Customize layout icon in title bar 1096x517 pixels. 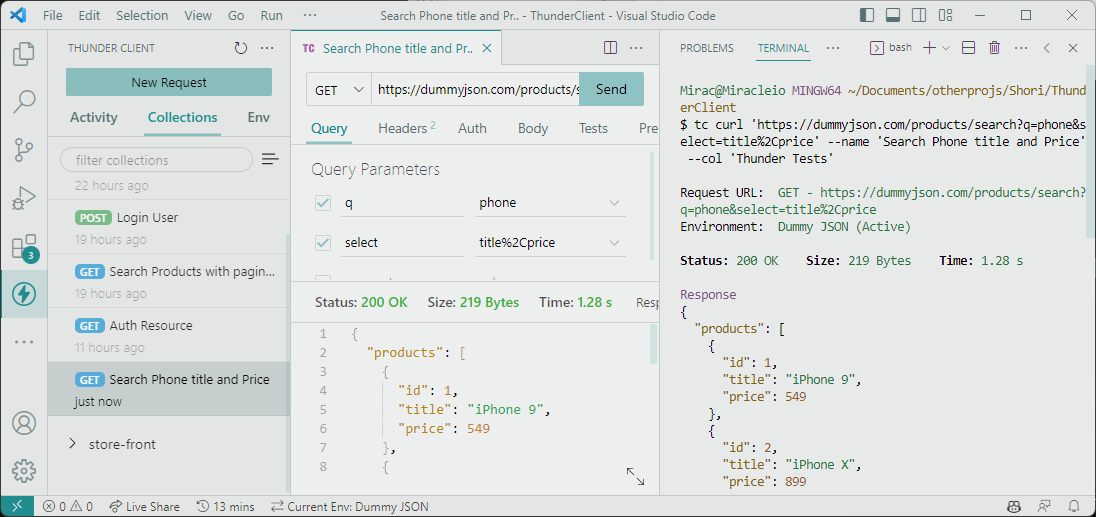click(946, 15)
